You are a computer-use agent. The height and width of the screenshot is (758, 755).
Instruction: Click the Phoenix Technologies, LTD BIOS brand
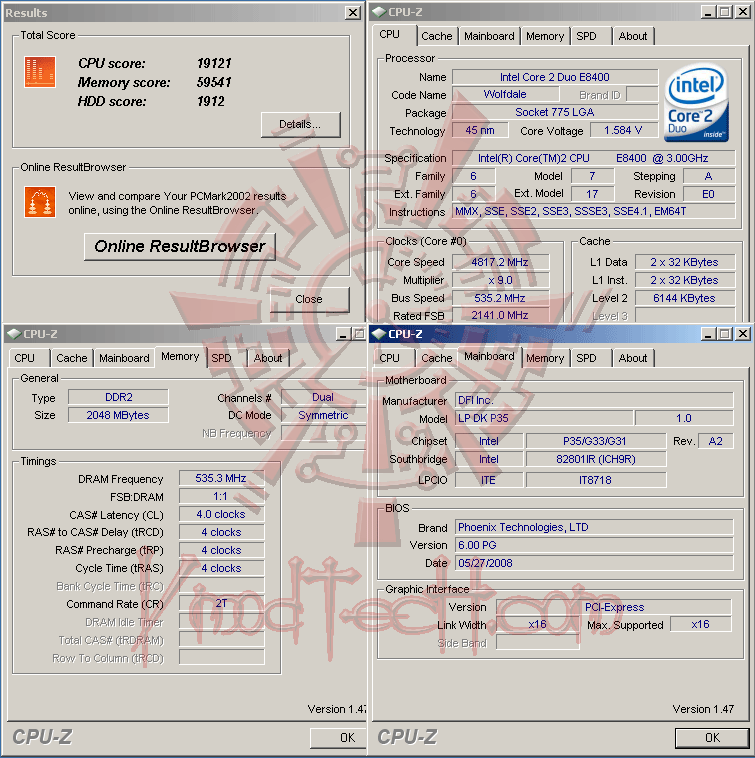coord(594,527)
